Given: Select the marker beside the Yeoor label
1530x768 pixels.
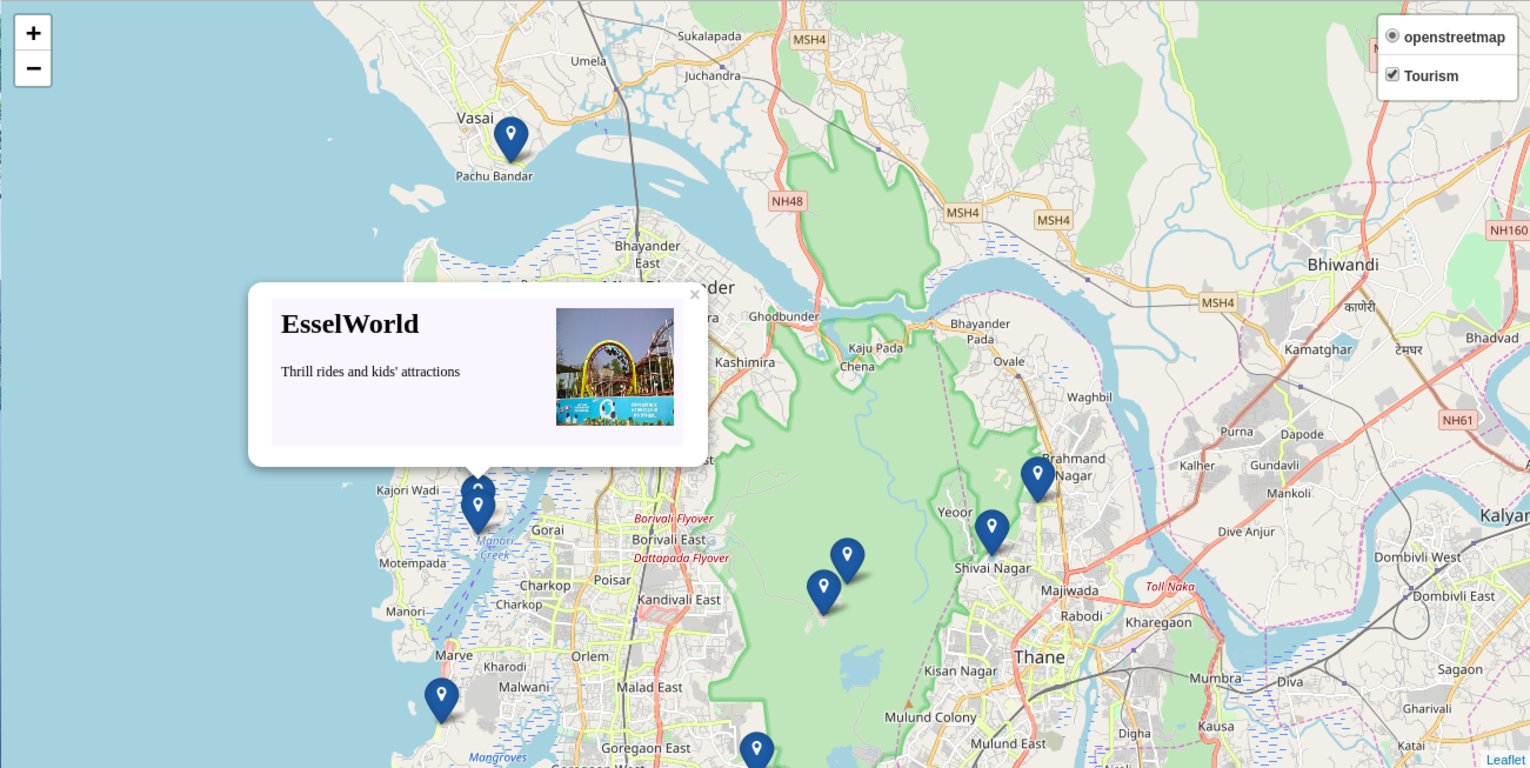Looking at the screenshot, I should click(992, 532).
